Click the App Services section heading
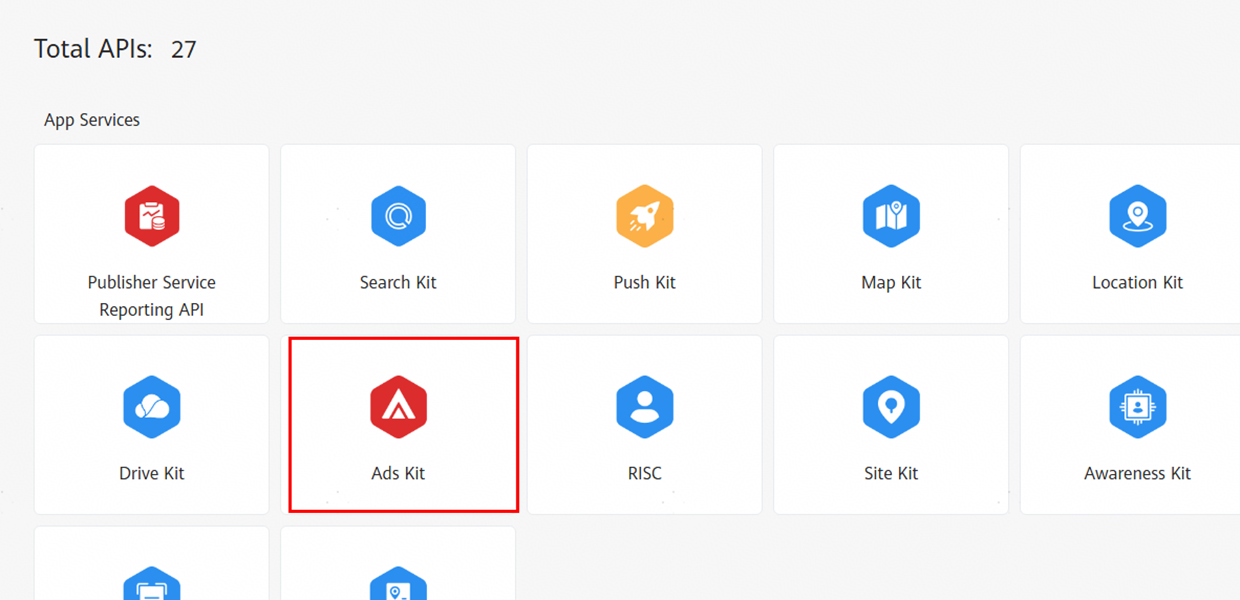Screen dimensions: 1240x600 click(92, 120)
